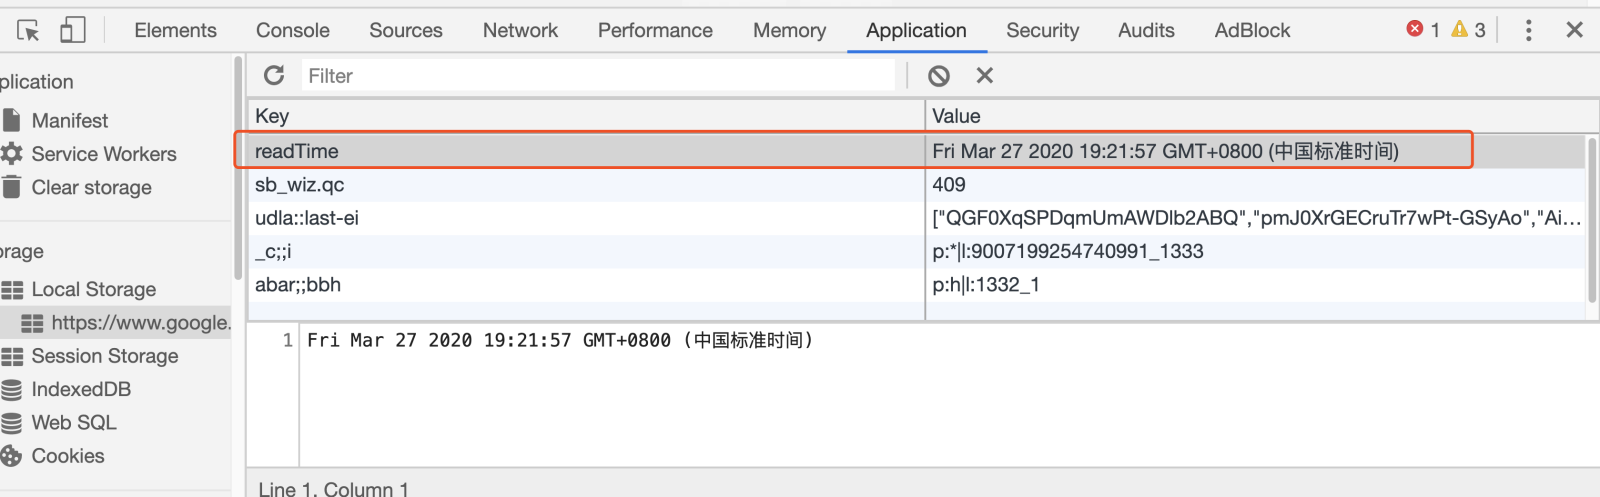Viewport: 1600px width, 497px height.
Task: Open the Clear storage item
Action: pyautogui.click(x=91, y=188)
